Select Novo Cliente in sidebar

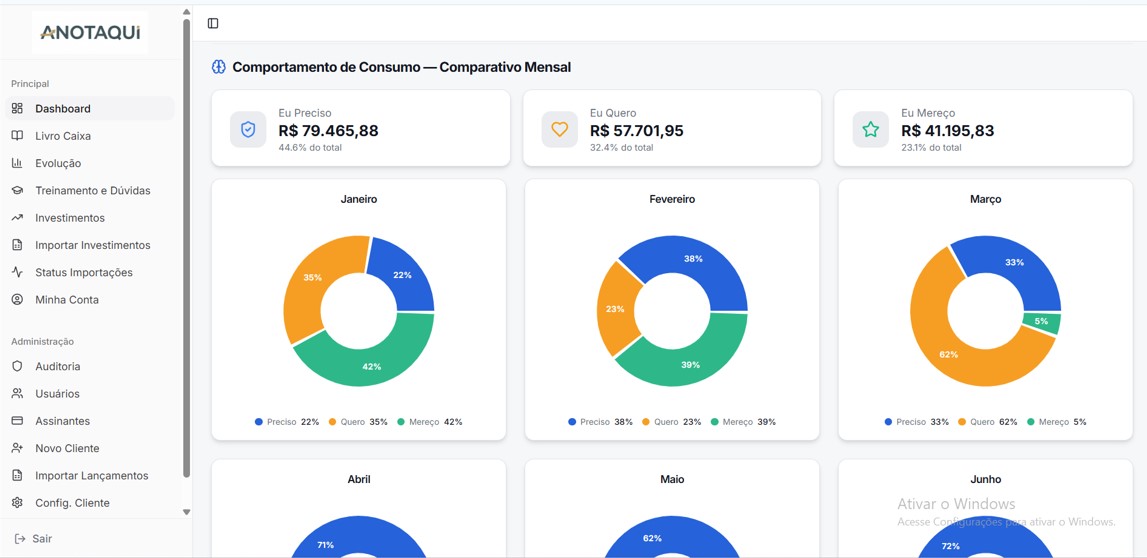[x=90, y=448]
